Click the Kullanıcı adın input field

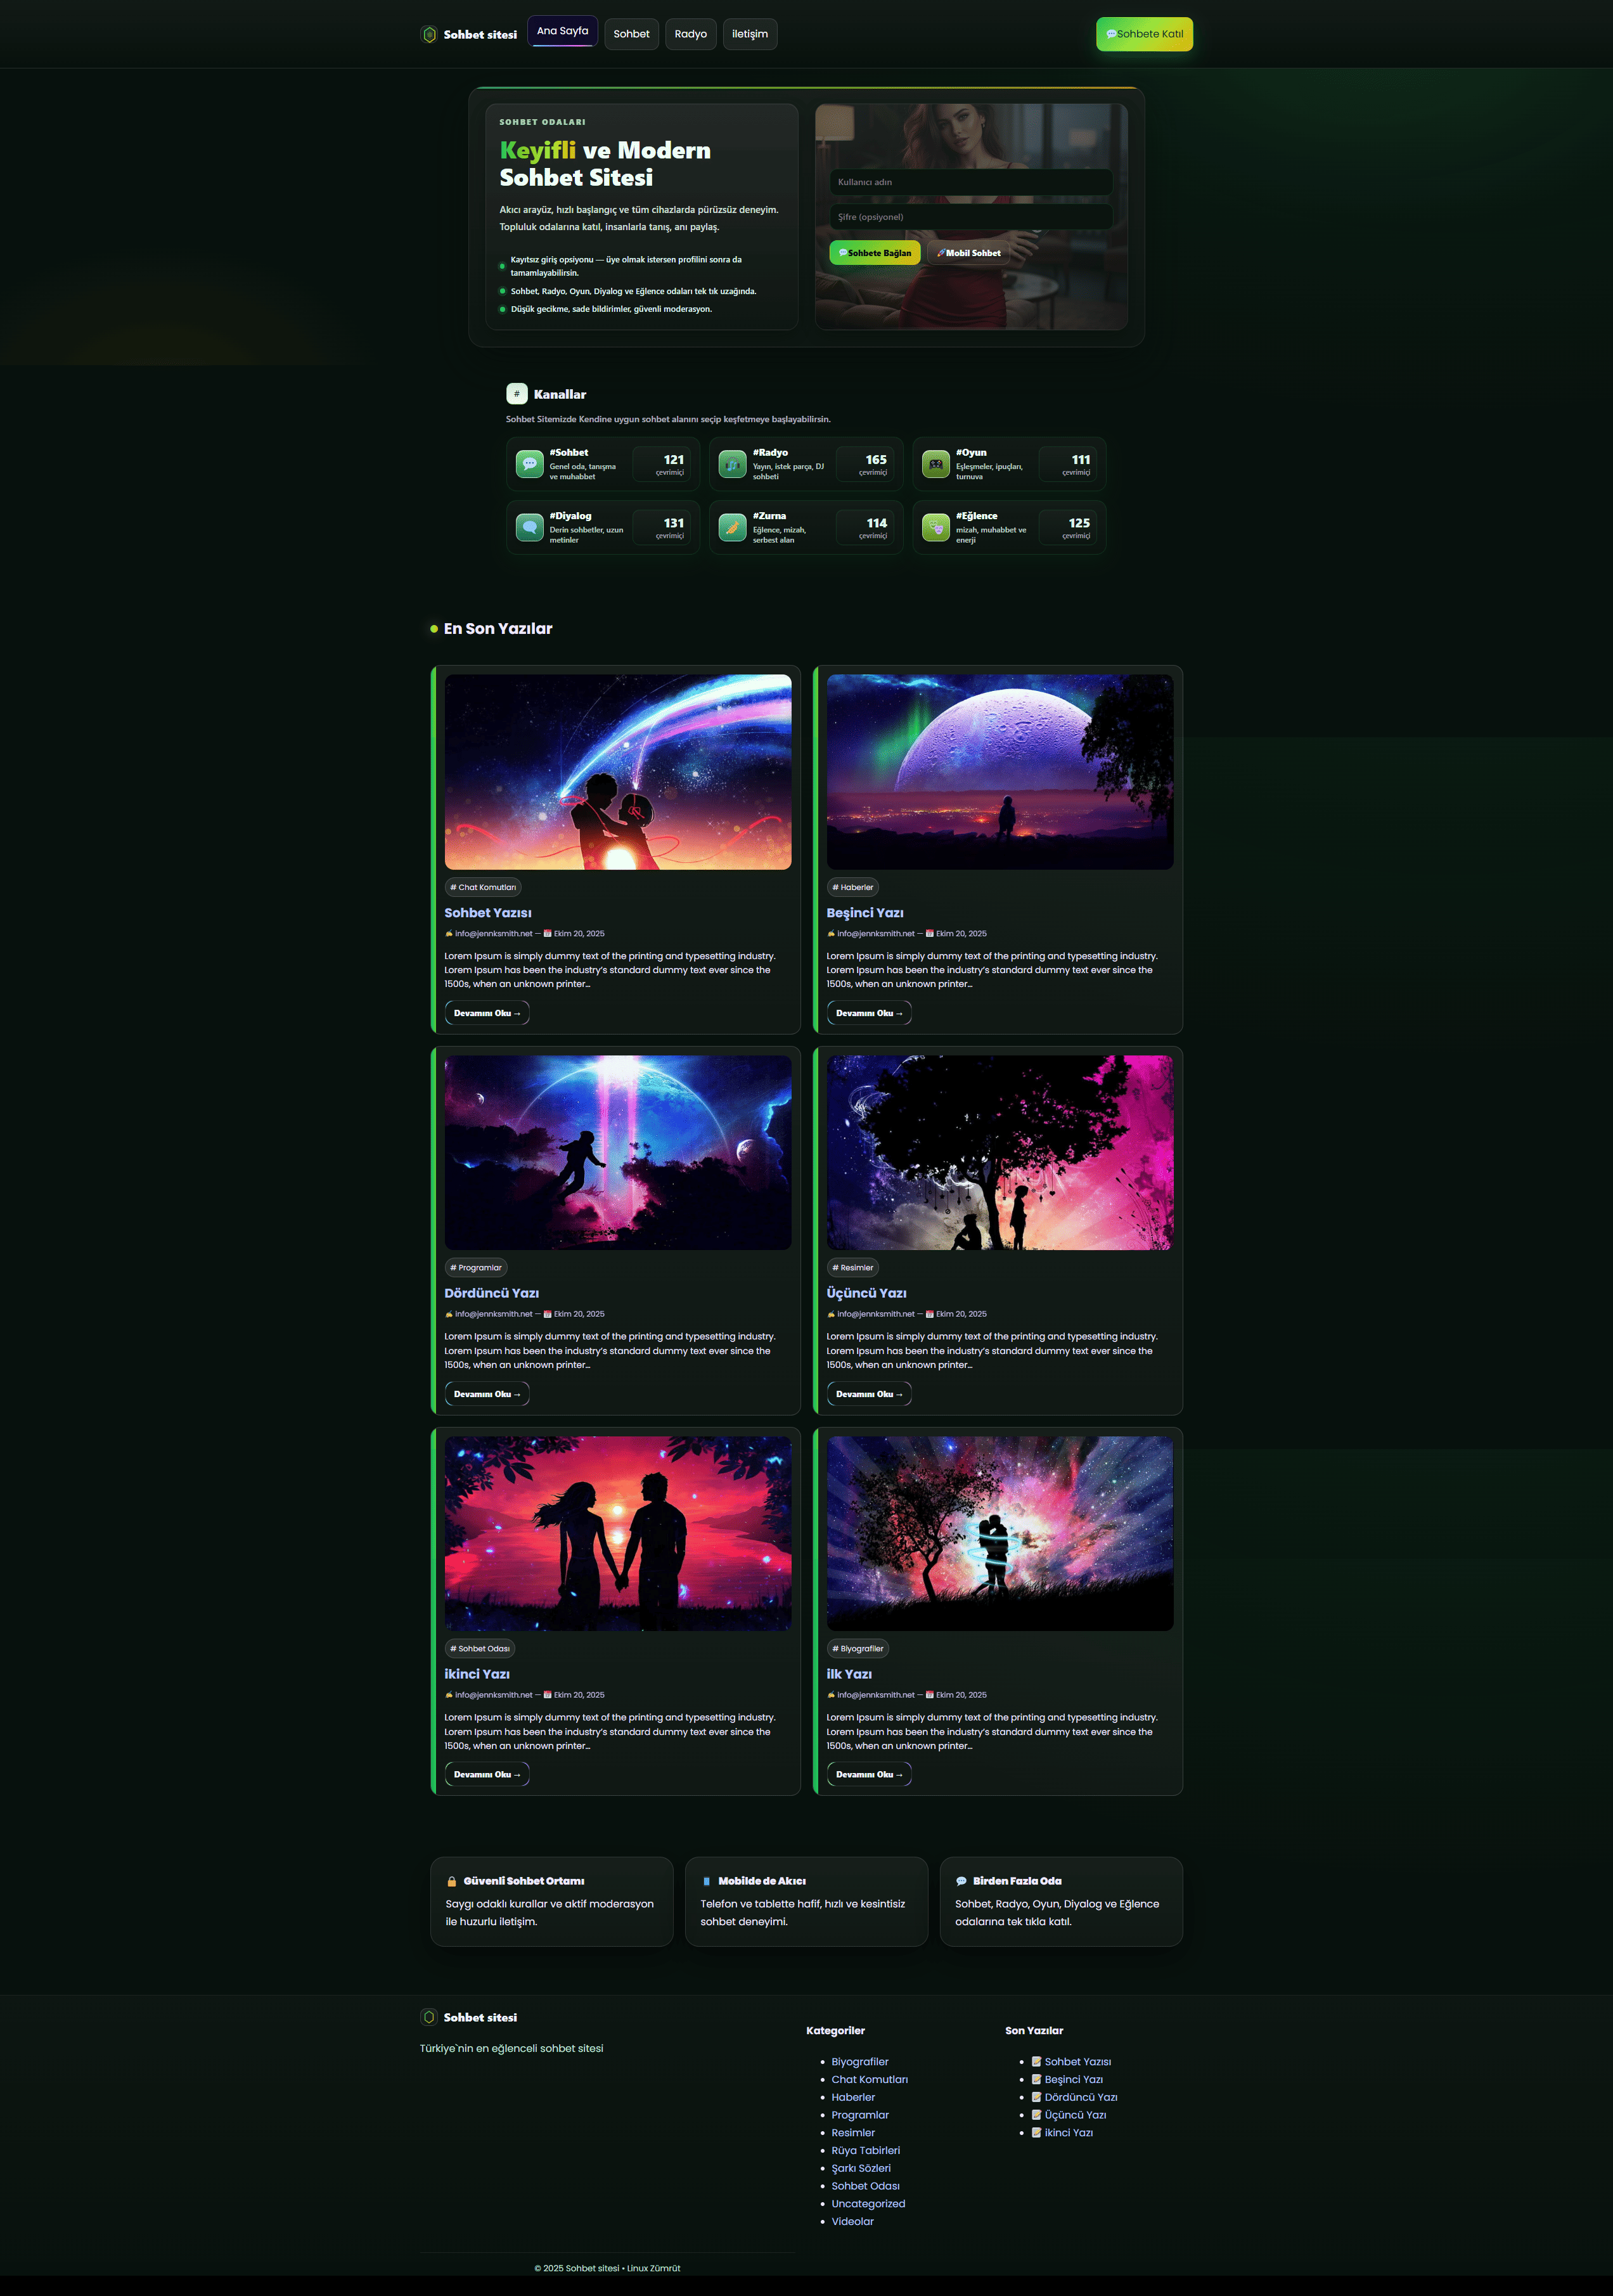(x=970, y=182)
